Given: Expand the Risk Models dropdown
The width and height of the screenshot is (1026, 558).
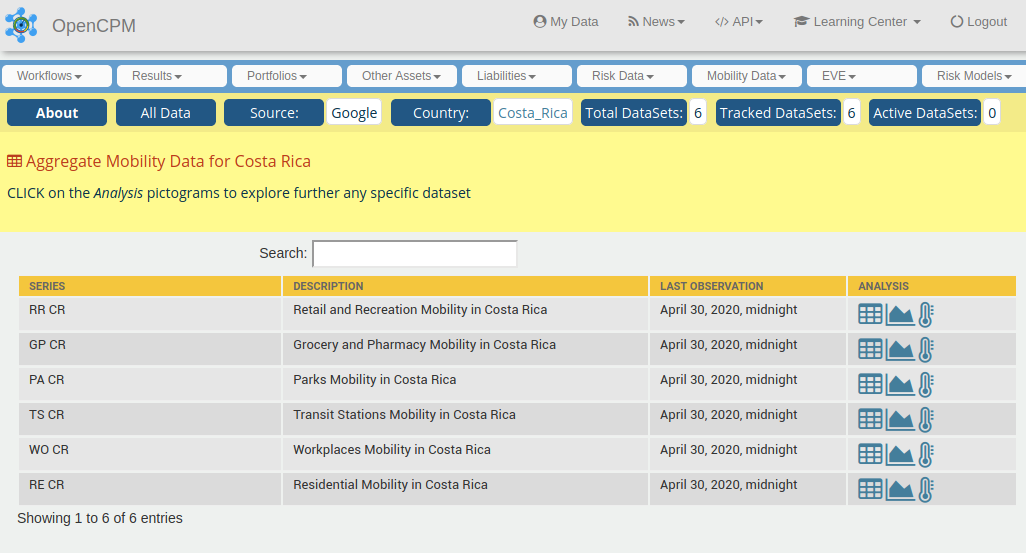Looking at the screenshot, I should pyautogui.click(x=974, y=76).
